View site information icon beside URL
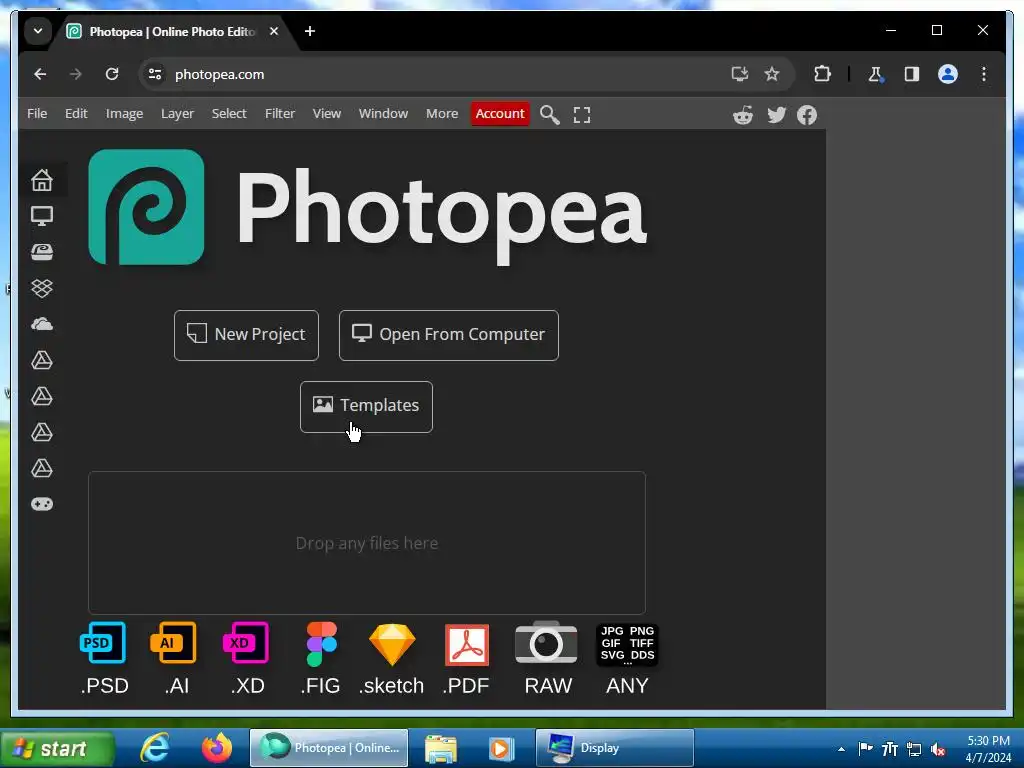1024x768 pixels. [x=155, y=74]
